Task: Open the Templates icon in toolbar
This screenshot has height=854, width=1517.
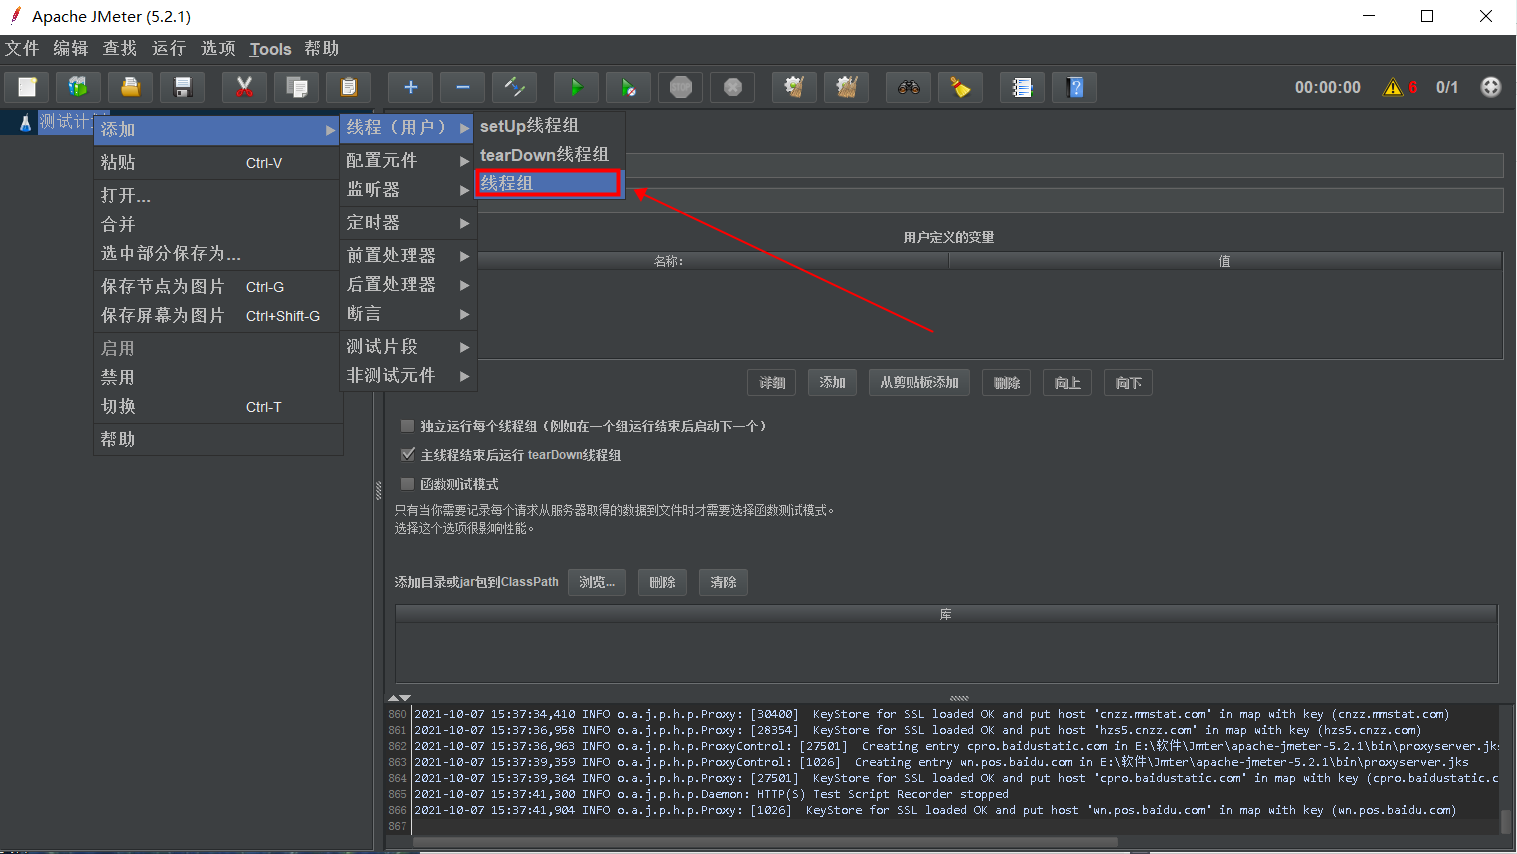Action: pos(78,87)
